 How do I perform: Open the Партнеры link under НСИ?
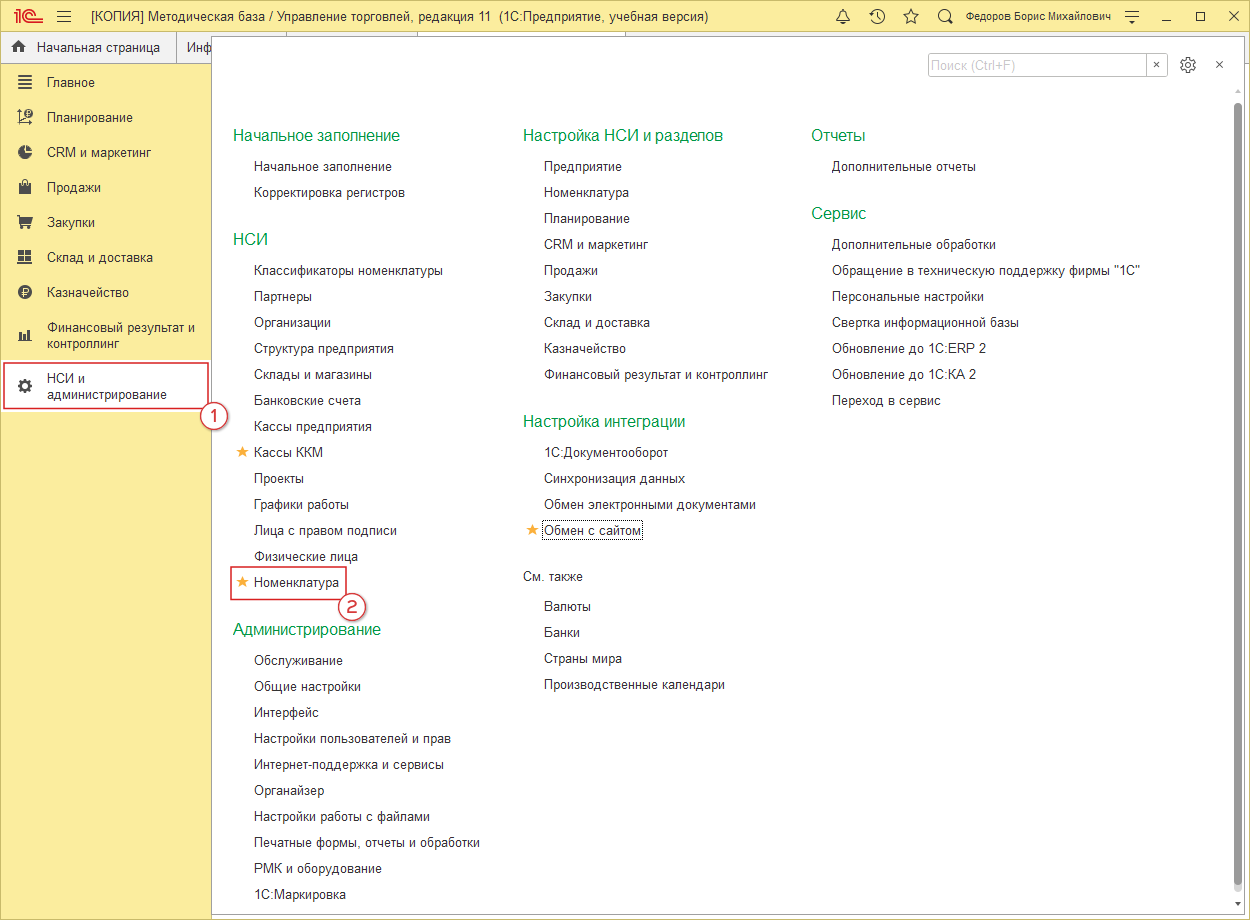282,297
